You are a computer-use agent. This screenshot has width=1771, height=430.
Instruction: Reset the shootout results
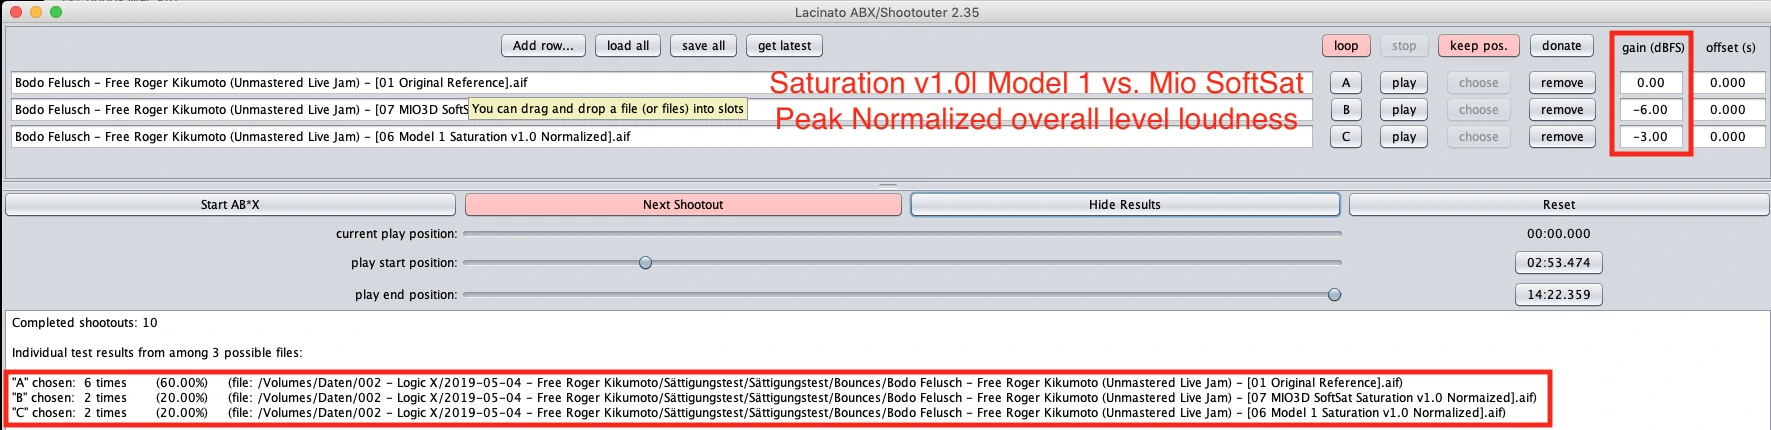(x=1558, y=205)
